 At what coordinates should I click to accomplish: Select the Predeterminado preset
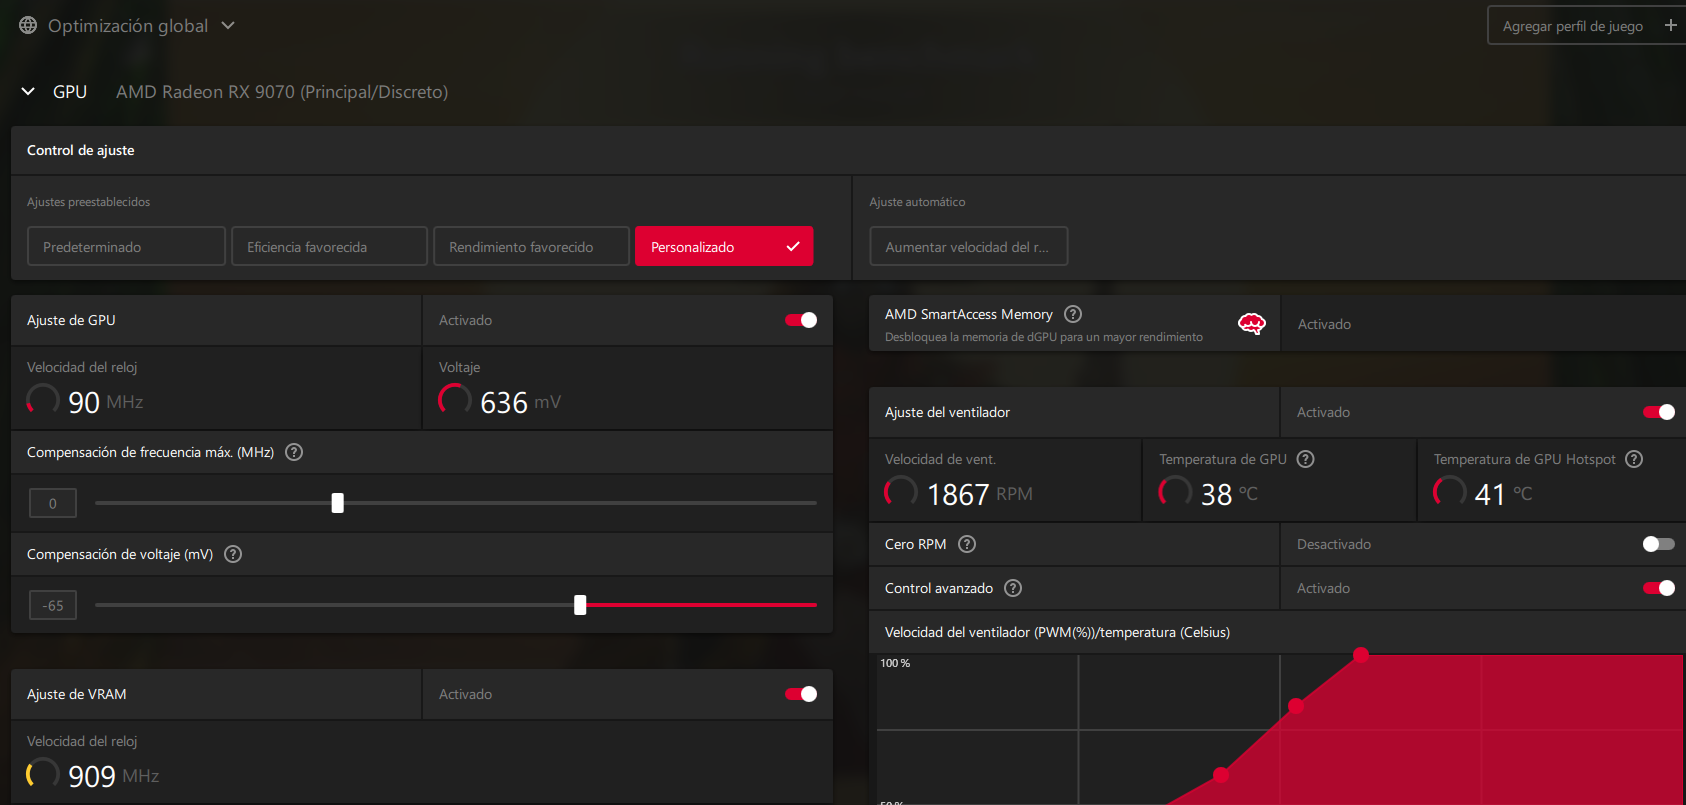[x=126, y=246]
